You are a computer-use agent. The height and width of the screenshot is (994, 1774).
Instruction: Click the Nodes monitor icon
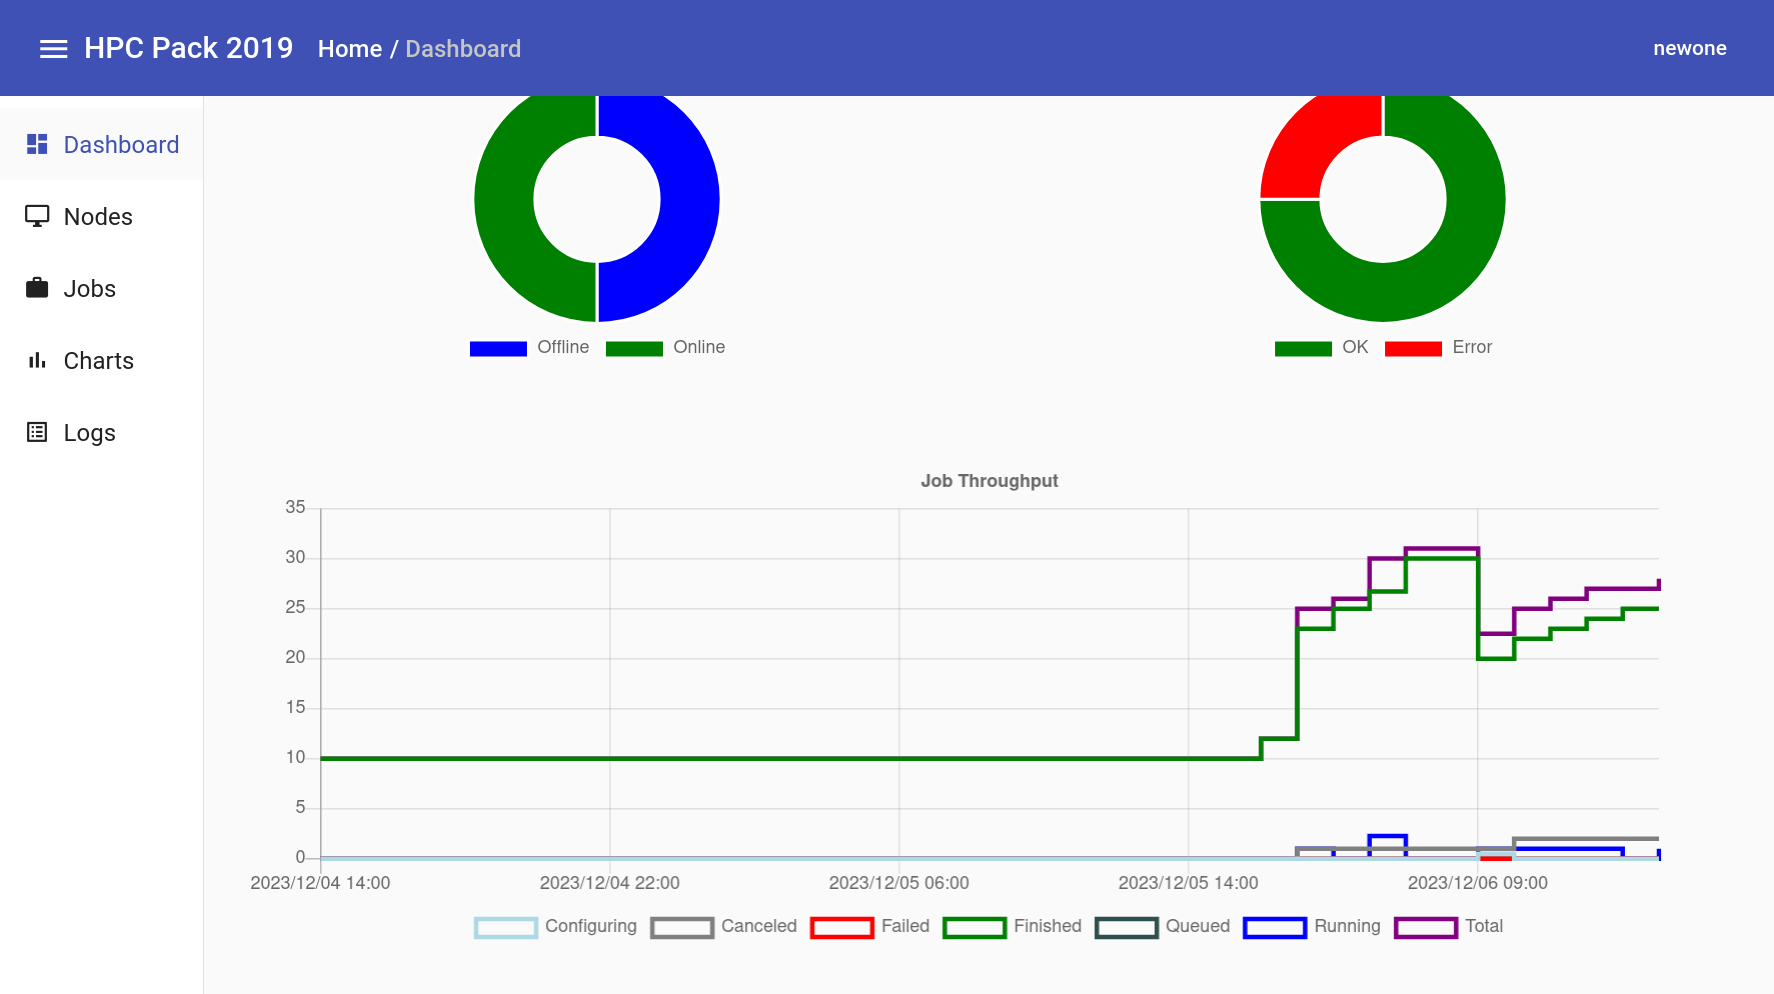coord(37,216)
